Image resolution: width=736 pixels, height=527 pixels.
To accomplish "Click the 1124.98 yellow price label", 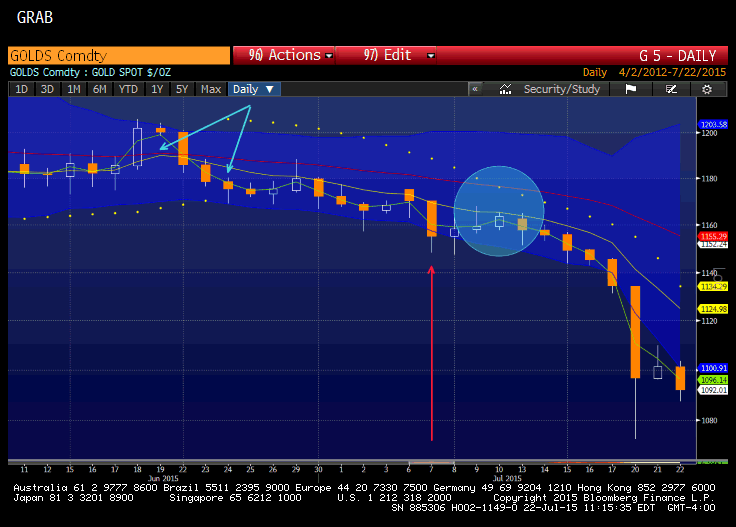I will (x=713, y=309).
